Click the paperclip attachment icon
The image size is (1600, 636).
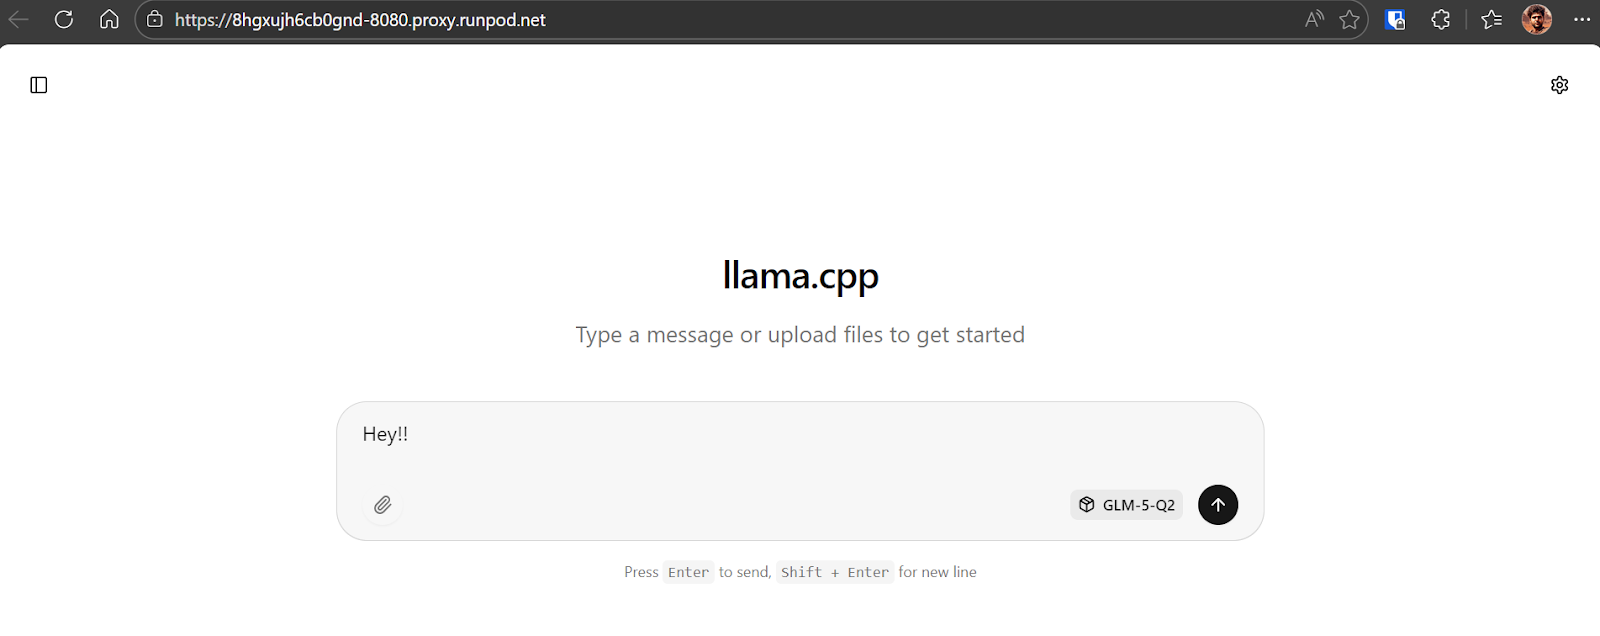(382, 505)
